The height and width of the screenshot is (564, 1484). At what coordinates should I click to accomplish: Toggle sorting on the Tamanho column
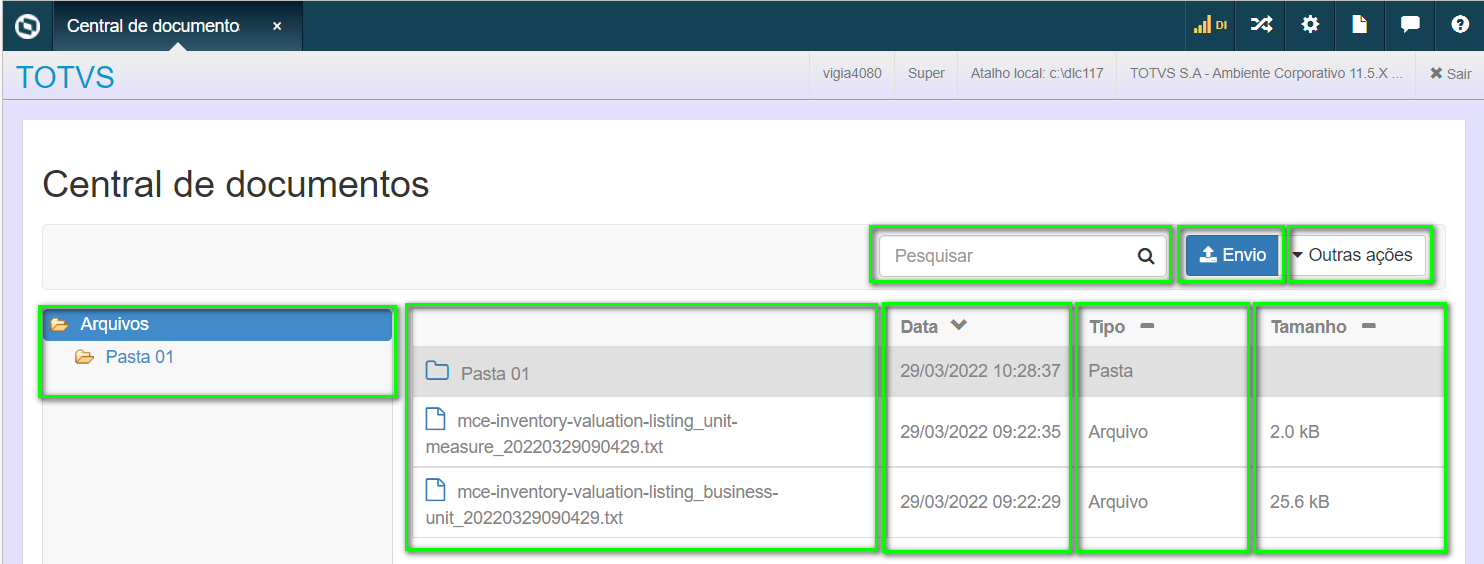pos(1369,326)
